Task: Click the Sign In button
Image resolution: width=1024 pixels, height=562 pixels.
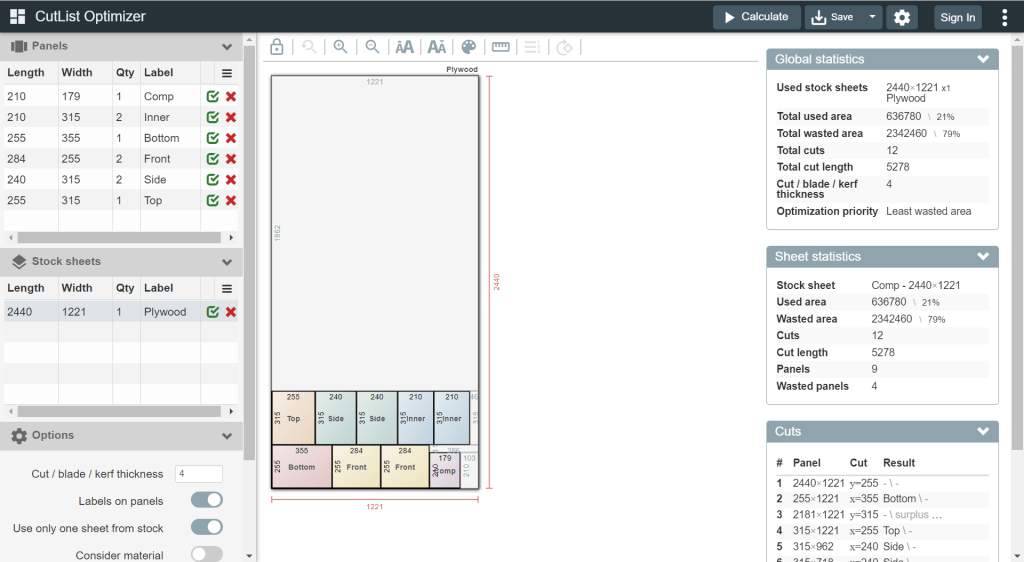Action: tap(957, 17)
